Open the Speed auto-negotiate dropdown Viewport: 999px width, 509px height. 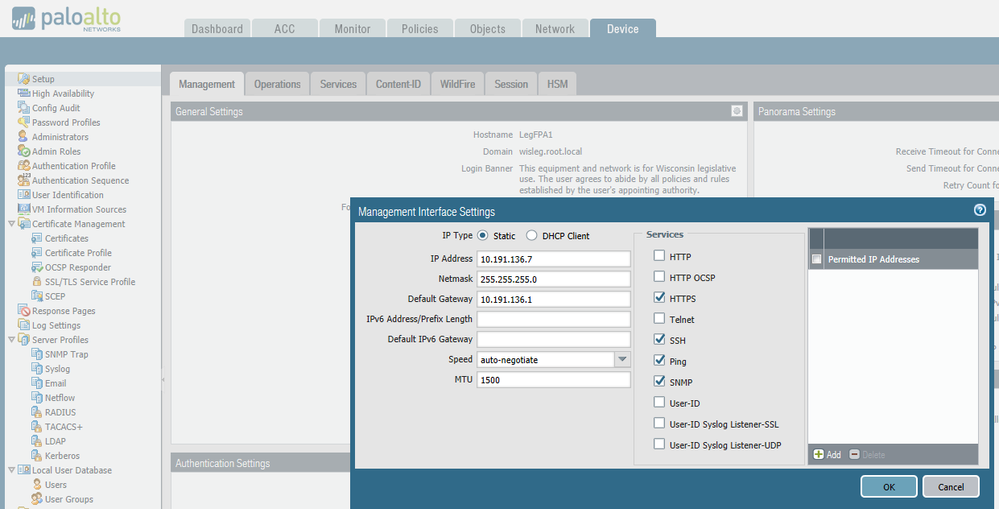tap(621, 360)
